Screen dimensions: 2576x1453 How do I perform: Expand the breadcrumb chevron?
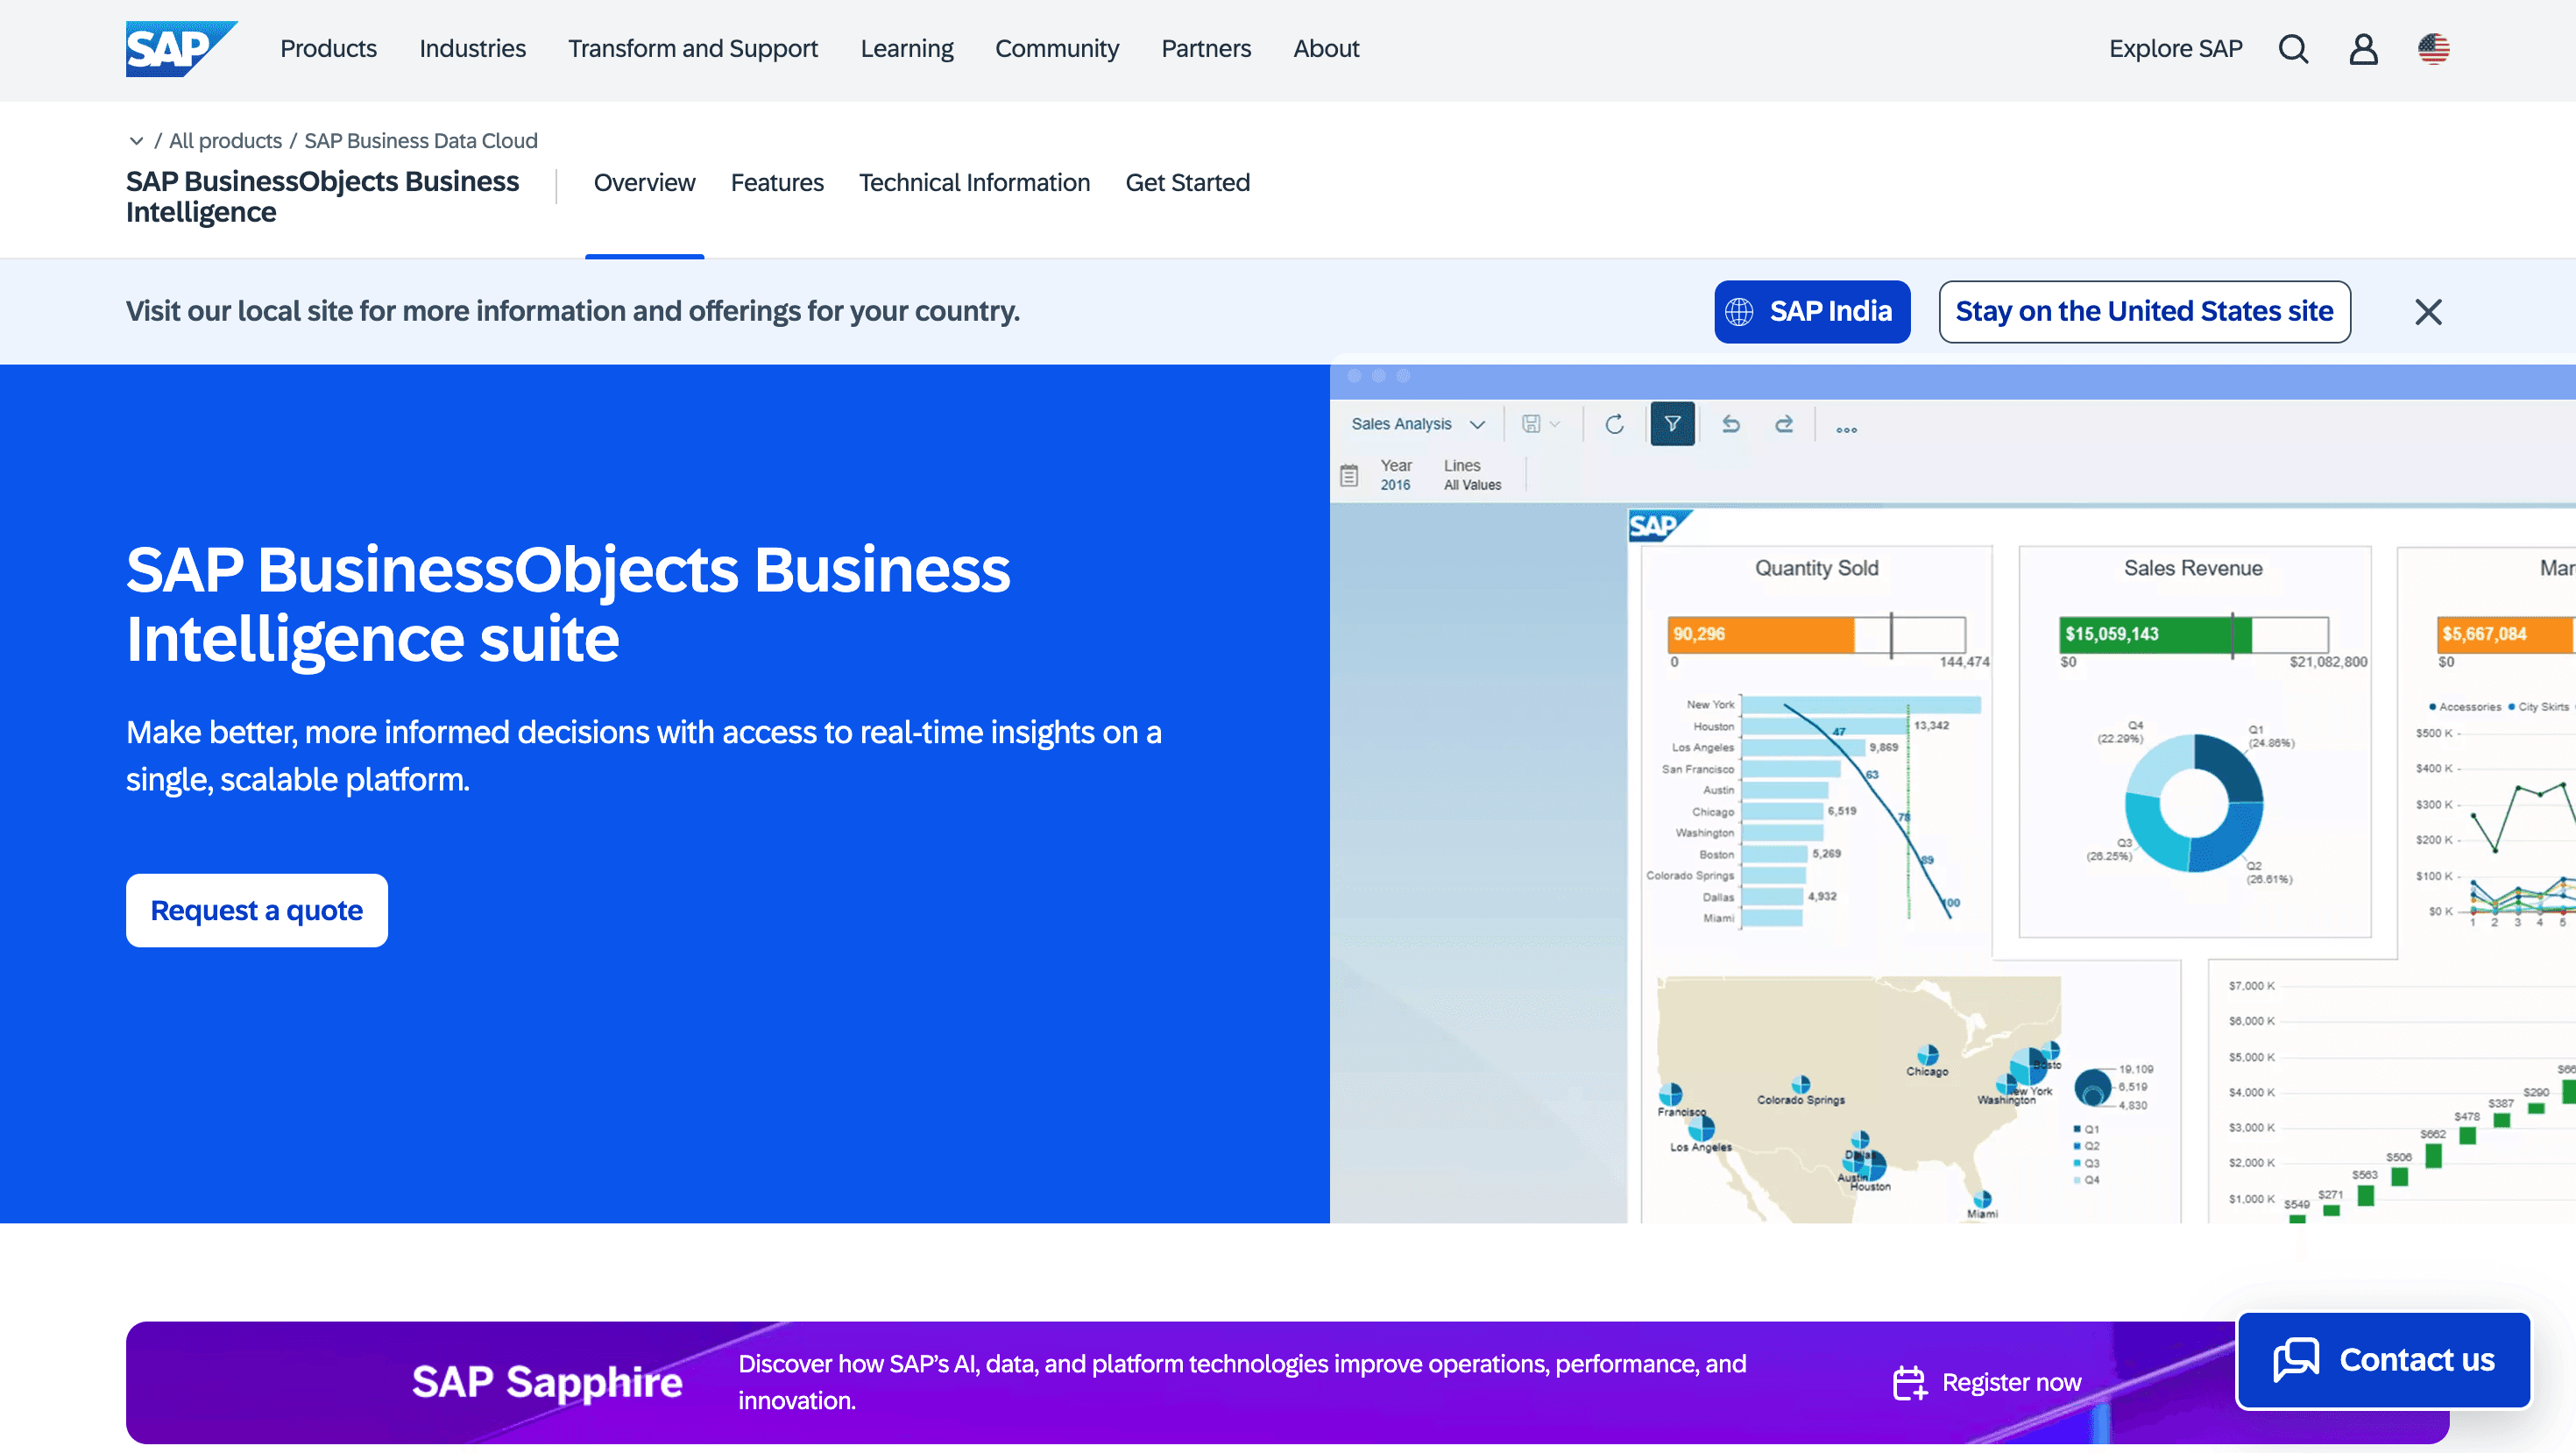pos(137,140)
